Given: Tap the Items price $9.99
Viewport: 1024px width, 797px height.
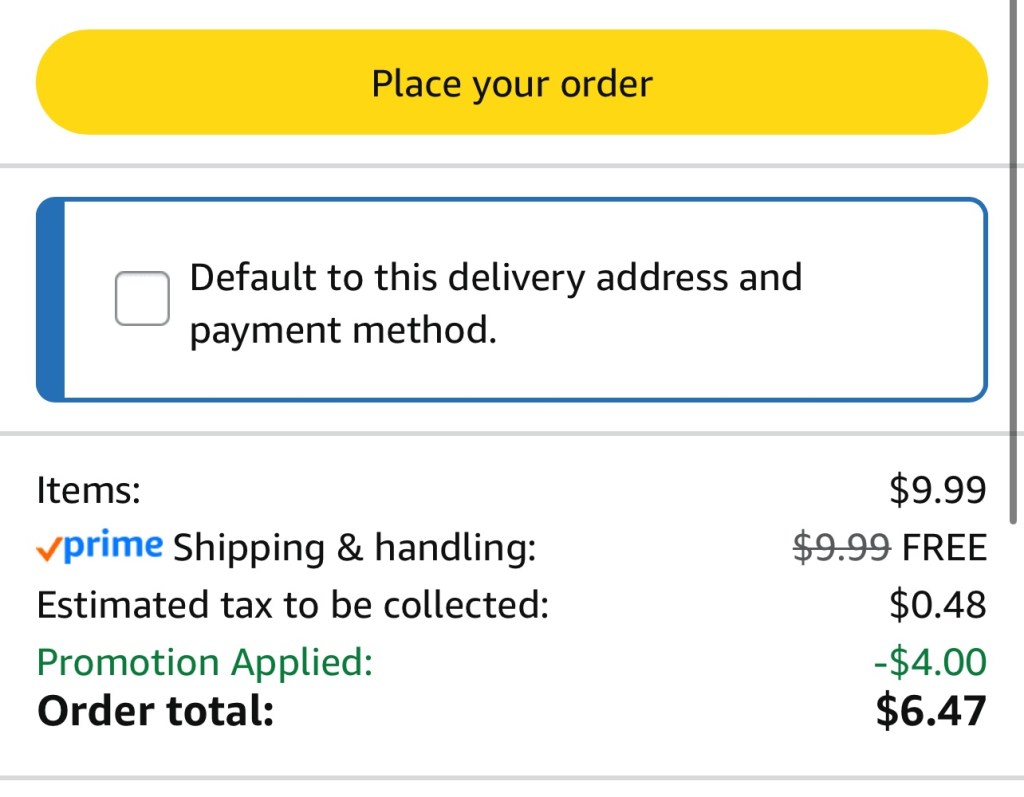Looking at the screenshot, I should pyautogui.click(x=937, y=490).
